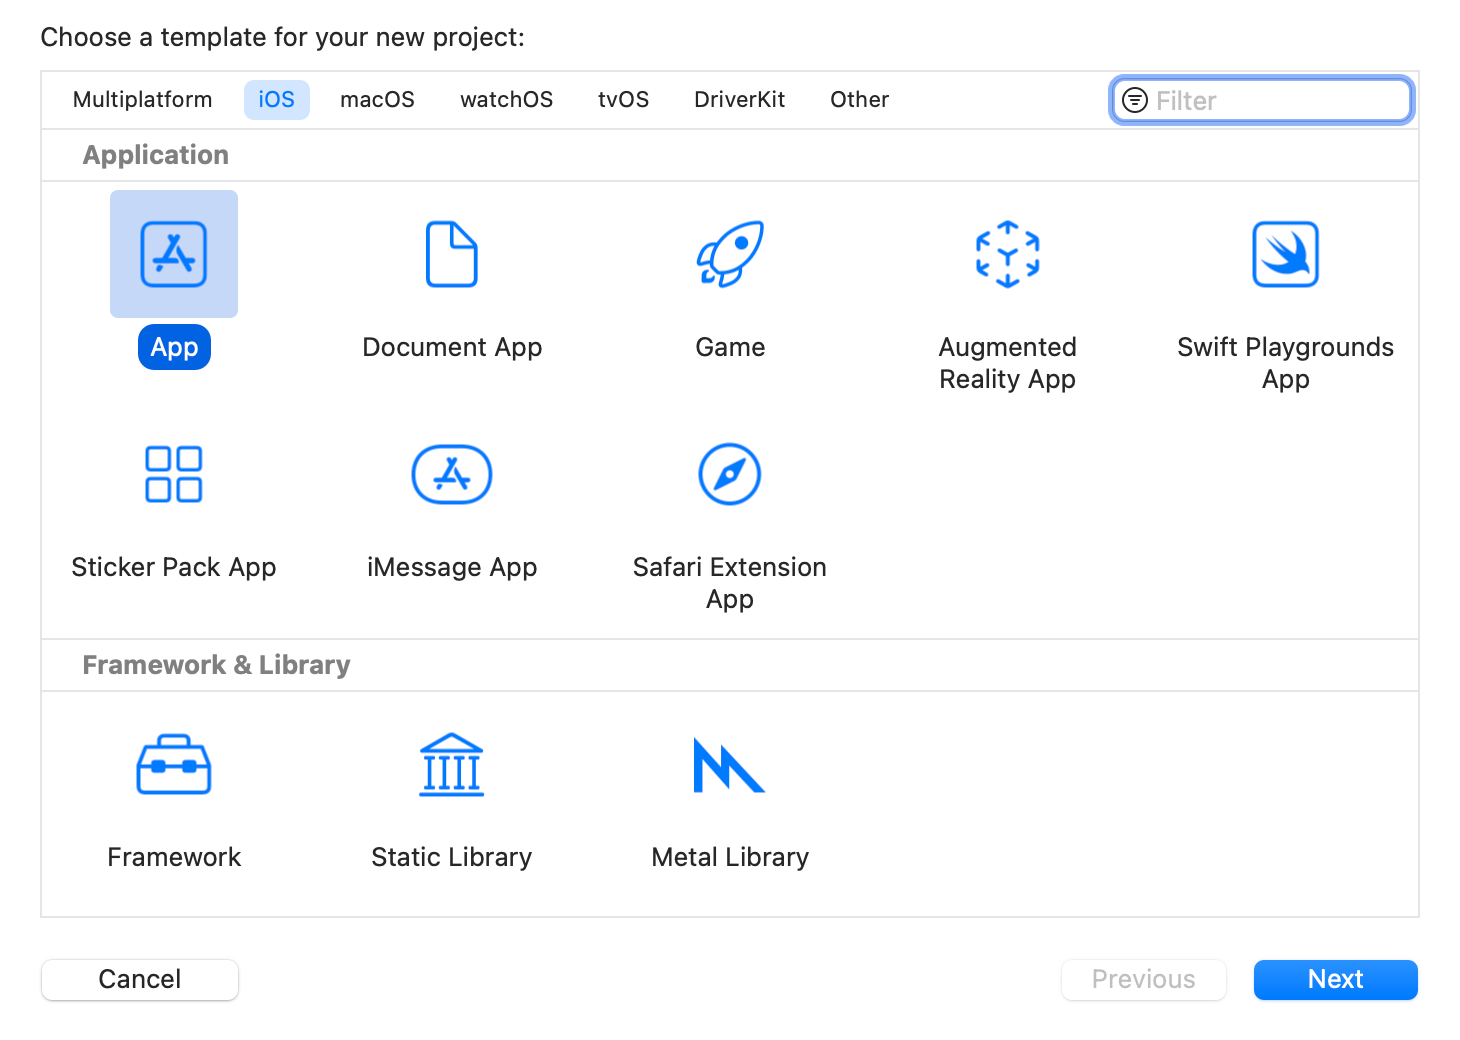Screen dimensions: 1460x1040
Task: Click the Framework label text
Action: point(174,857)
